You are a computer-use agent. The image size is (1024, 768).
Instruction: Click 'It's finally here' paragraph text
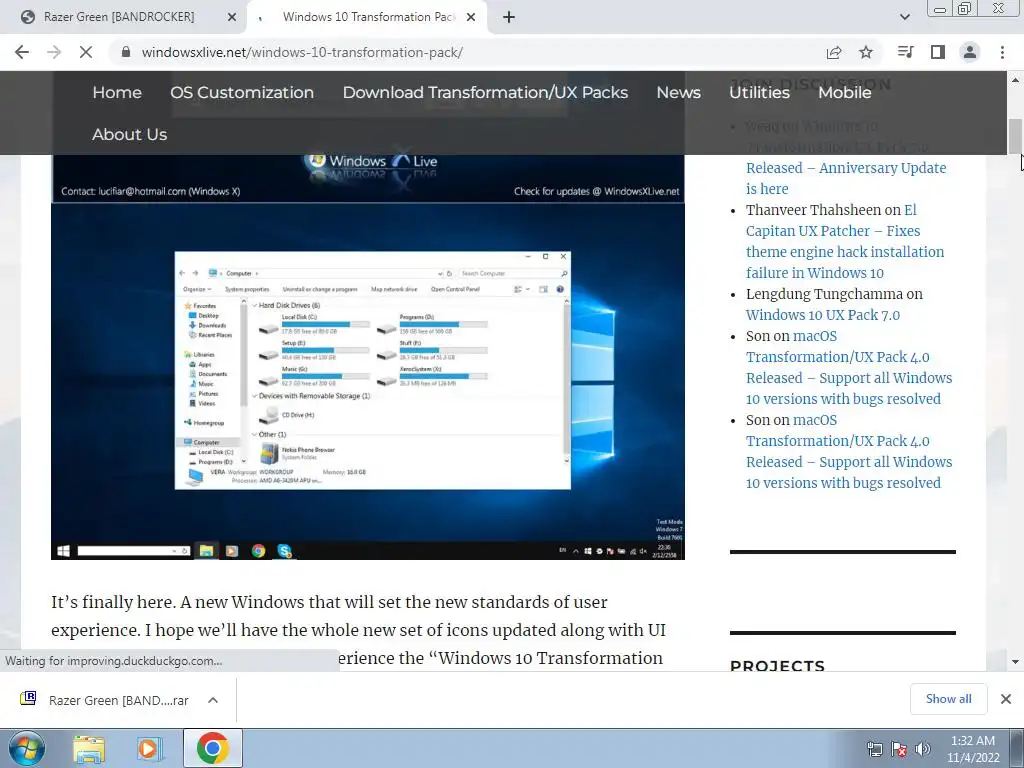[x=359, y=630]
